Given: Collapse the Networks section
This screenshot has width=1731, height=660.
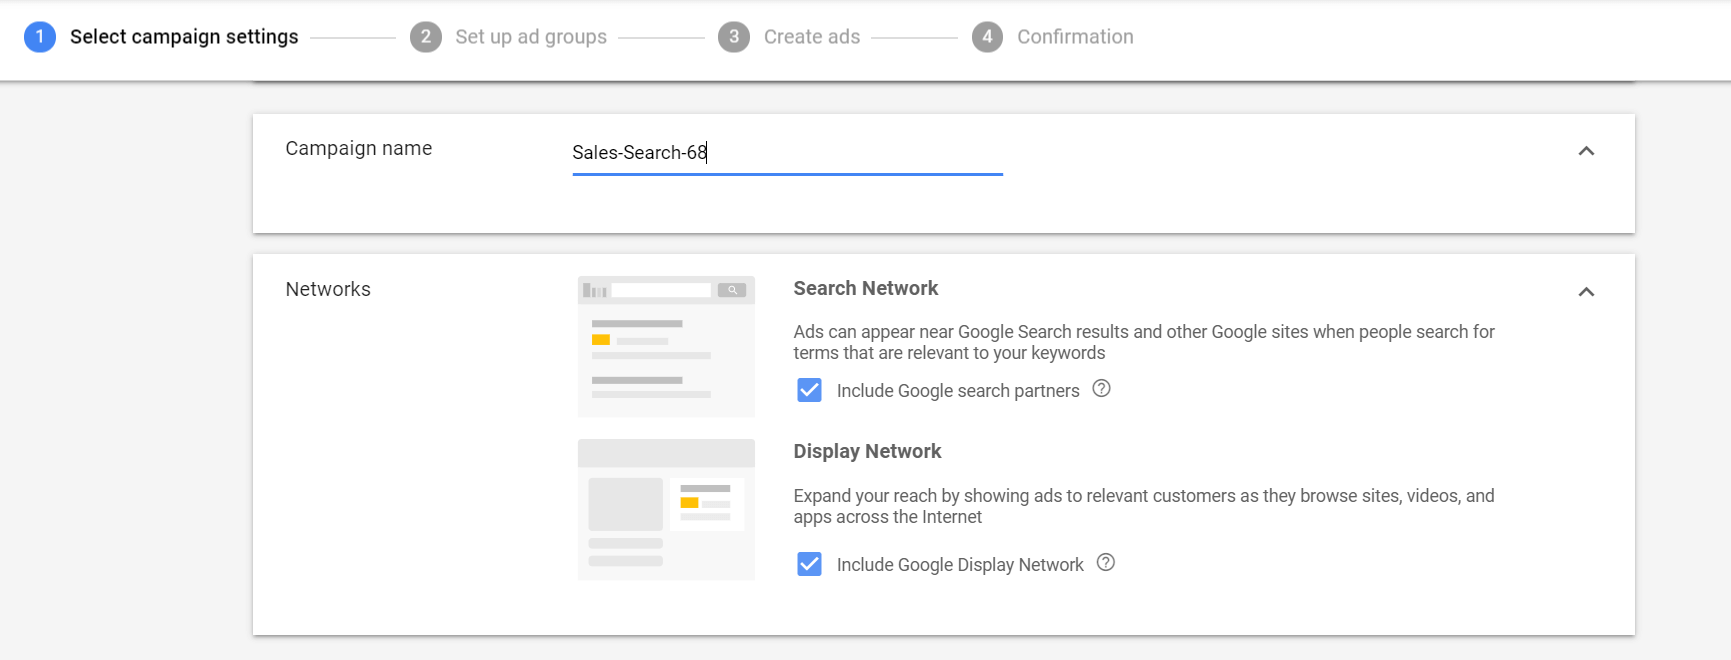Looking at the screenshot, I should (1586, 292).
